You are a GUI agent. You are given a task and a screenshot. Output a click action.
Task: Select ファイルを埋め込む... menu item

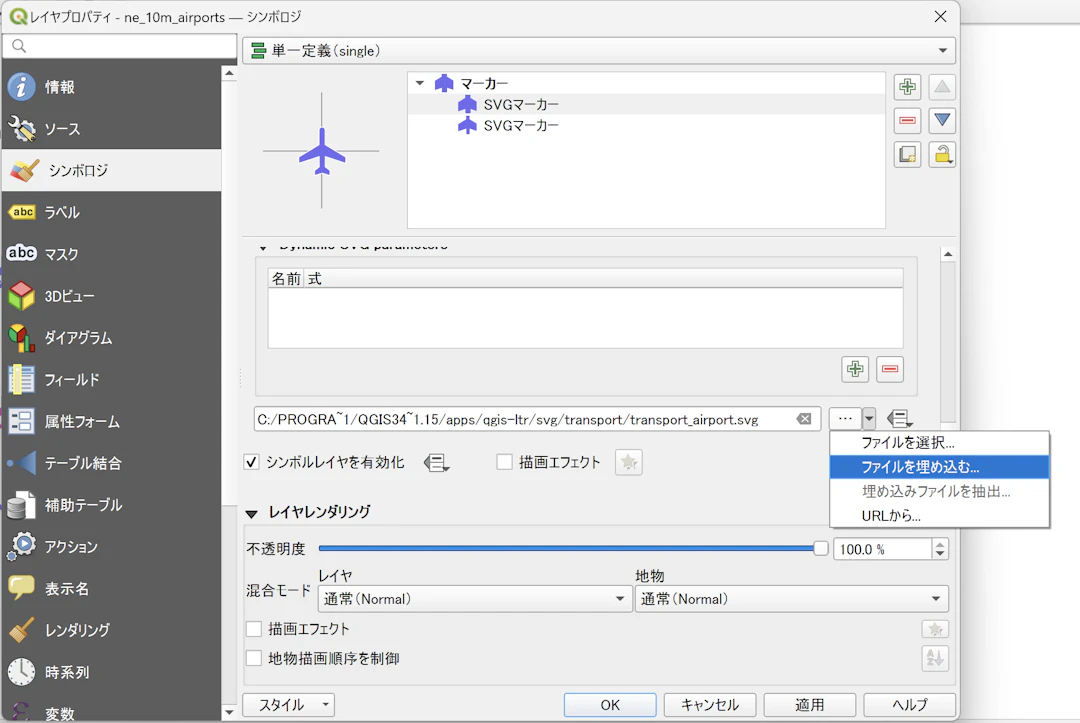tap(920, 467)
